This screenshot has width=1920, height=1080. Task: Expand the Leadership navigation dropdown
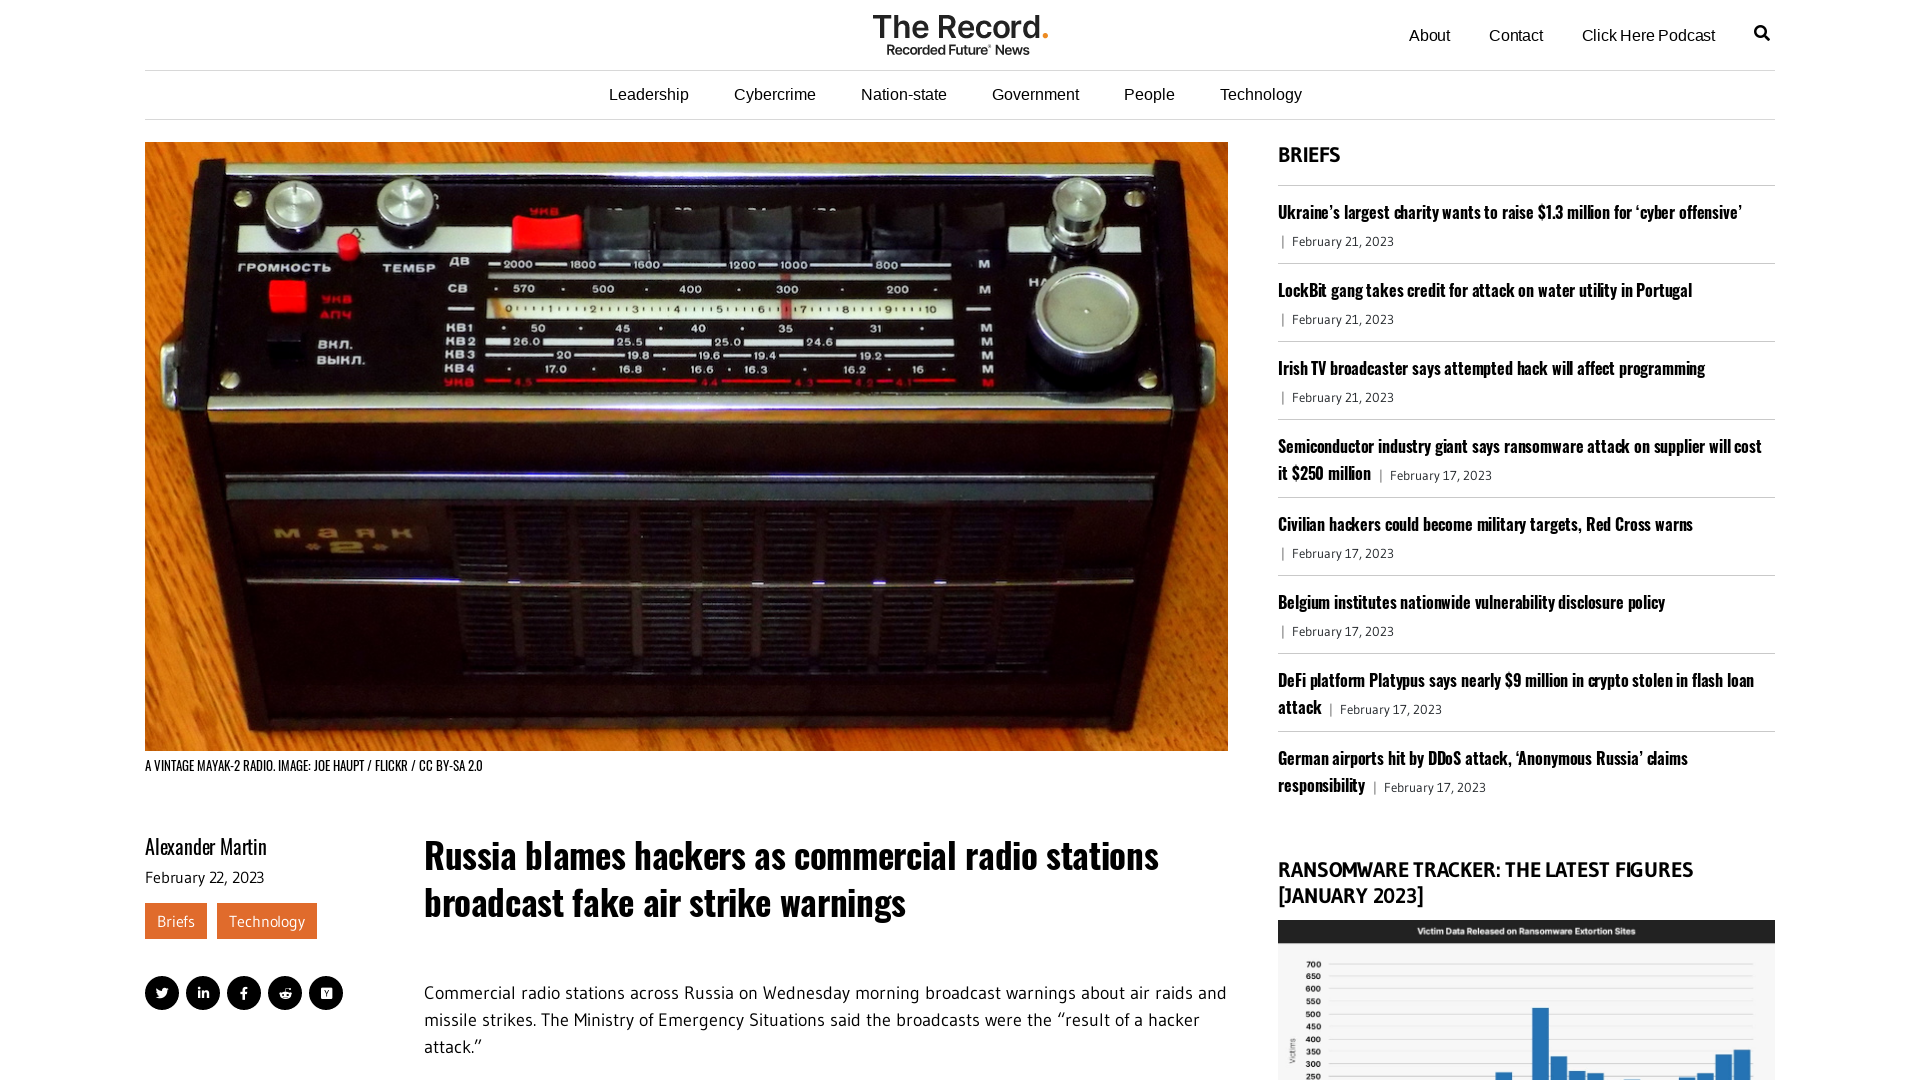click(x=649, y=94)
